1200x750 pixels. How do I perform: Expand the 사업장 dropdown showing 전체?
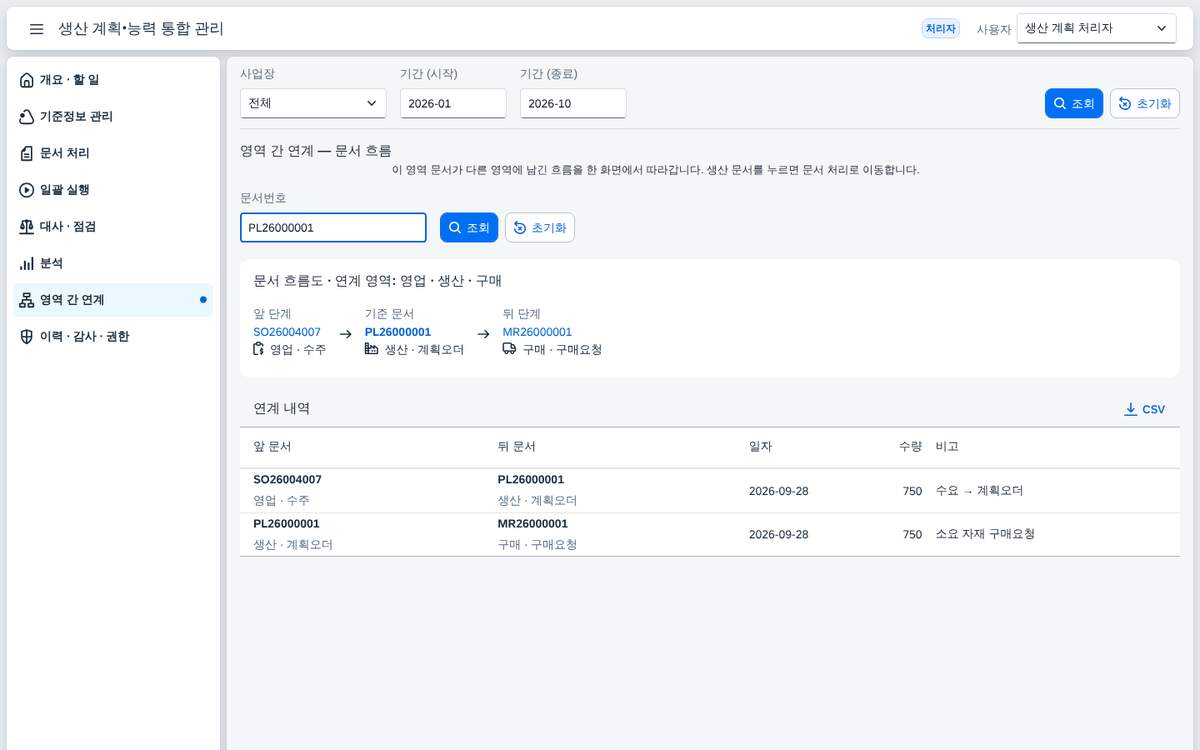(x=313, y=103)
